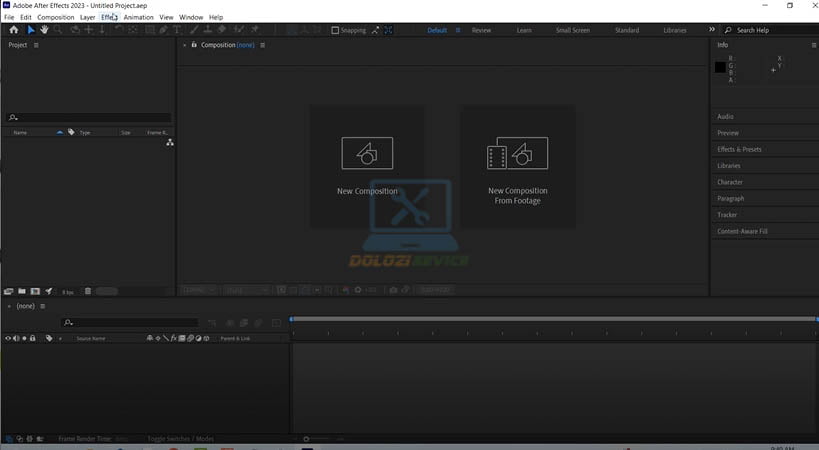
Task: Open the Info panel menu
Action: (x=813, y=45)
